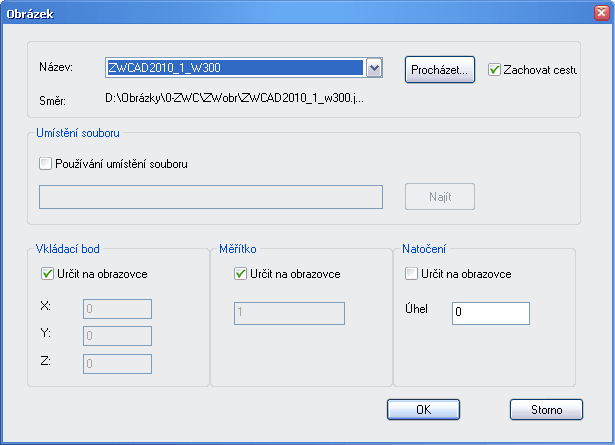Click the Měřítko scale value field
615x445 pixels.
[x=289, y=313]
